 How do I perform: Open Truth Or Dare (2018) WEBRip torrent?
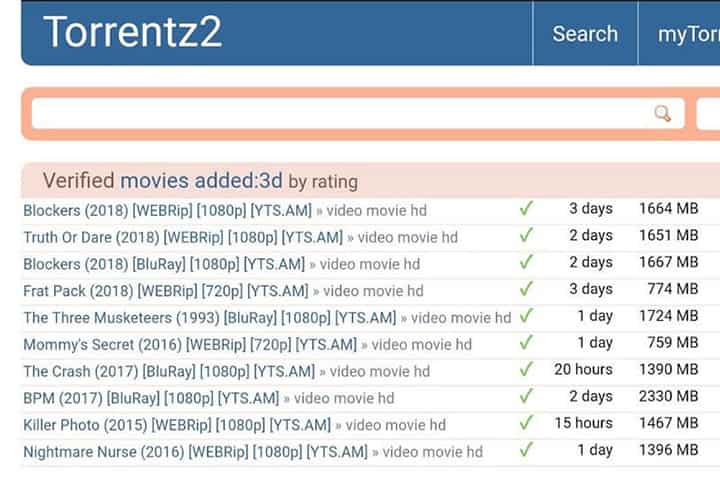pyautogui.click(x=183, y=237)
